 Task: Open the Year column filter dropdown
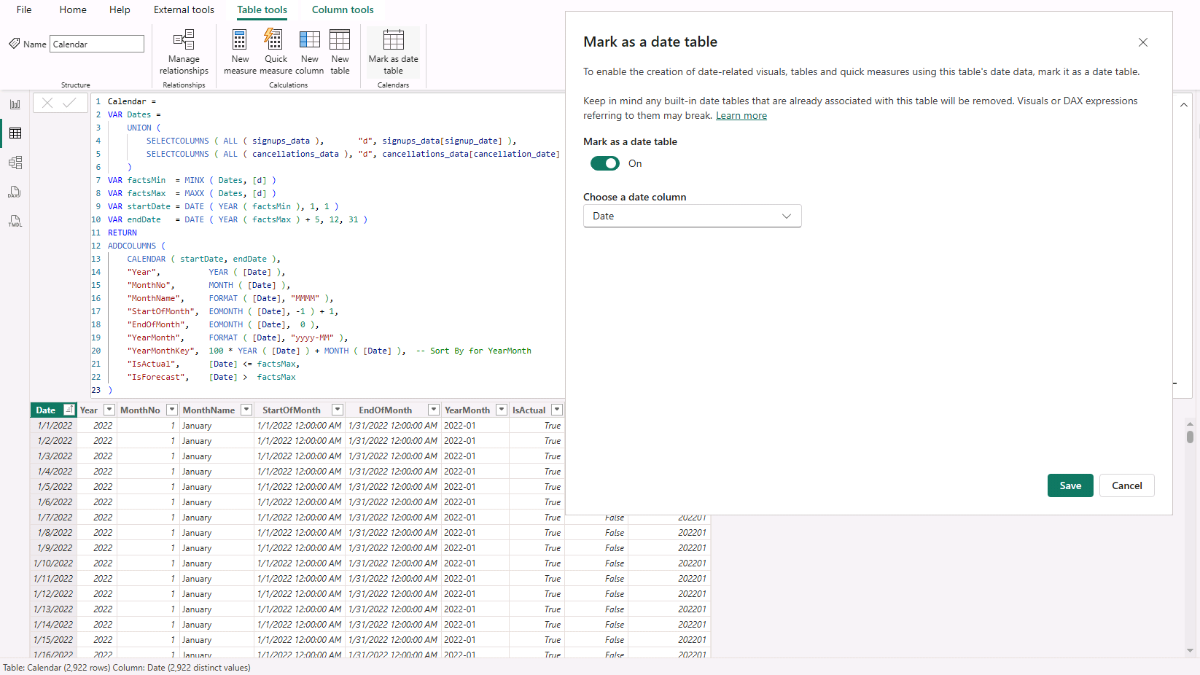(108, 410)
